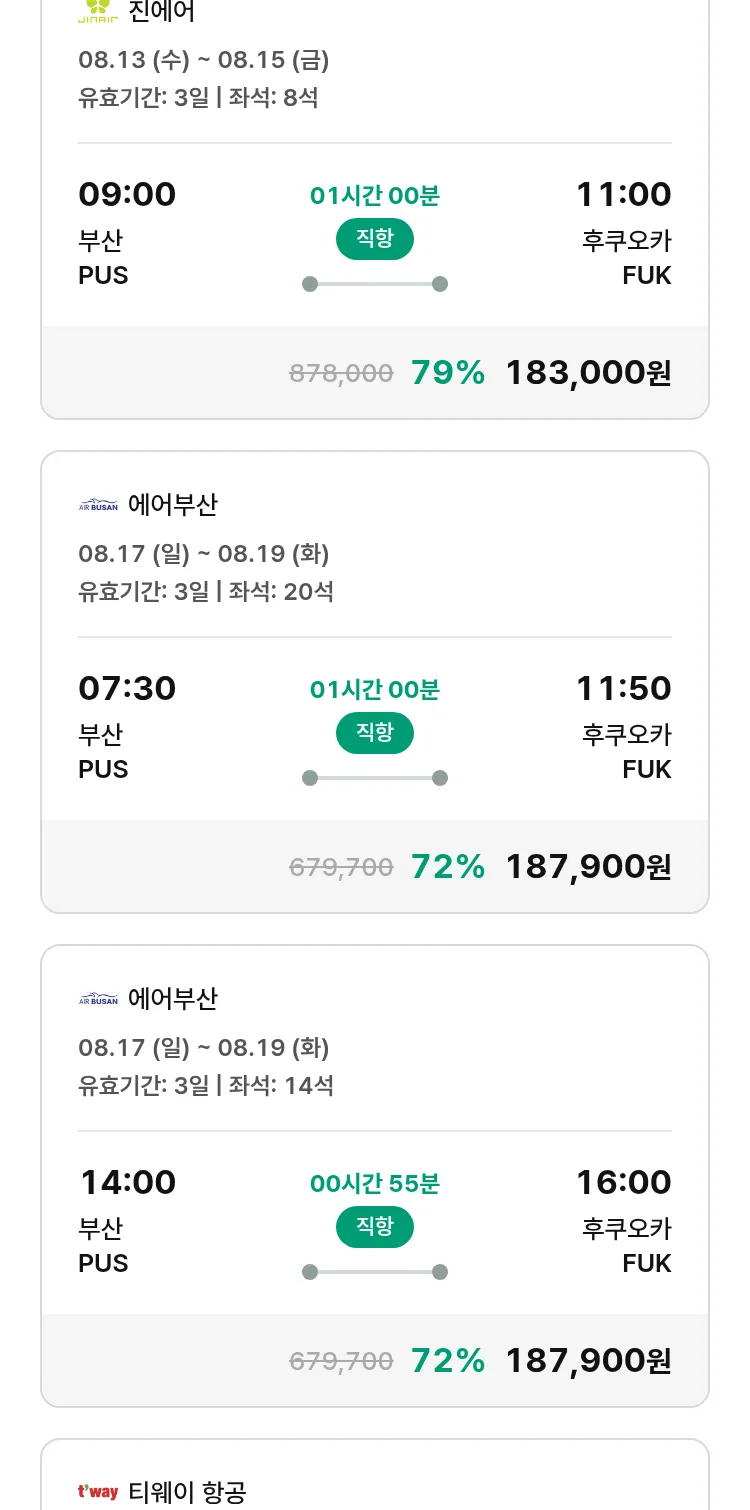750x1510 pixels.
Task: Open the 진에어 airline name link
Action: click(x=161, y=12)
